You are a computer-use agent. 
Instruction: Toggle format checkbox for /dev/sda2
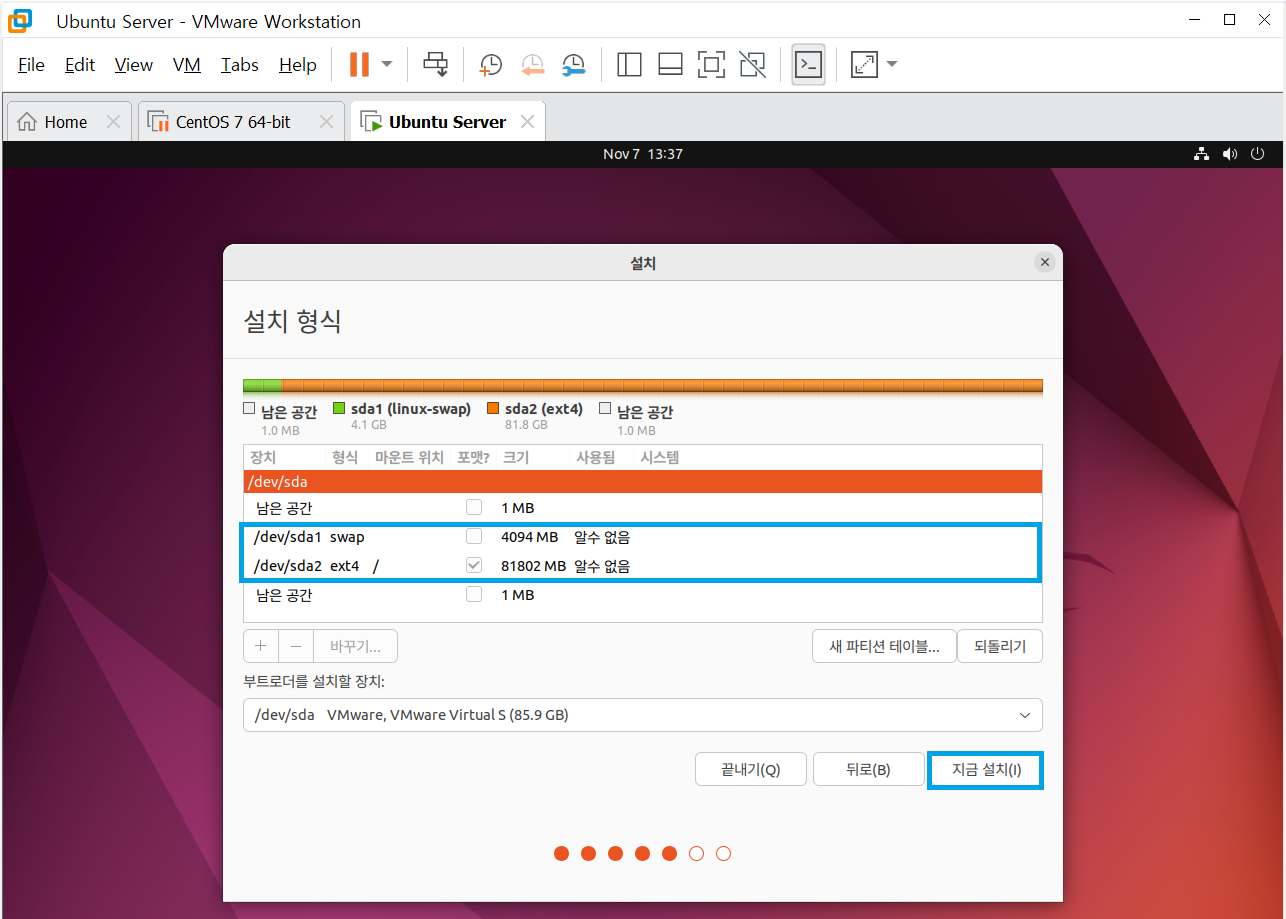[x=474, y=566]
